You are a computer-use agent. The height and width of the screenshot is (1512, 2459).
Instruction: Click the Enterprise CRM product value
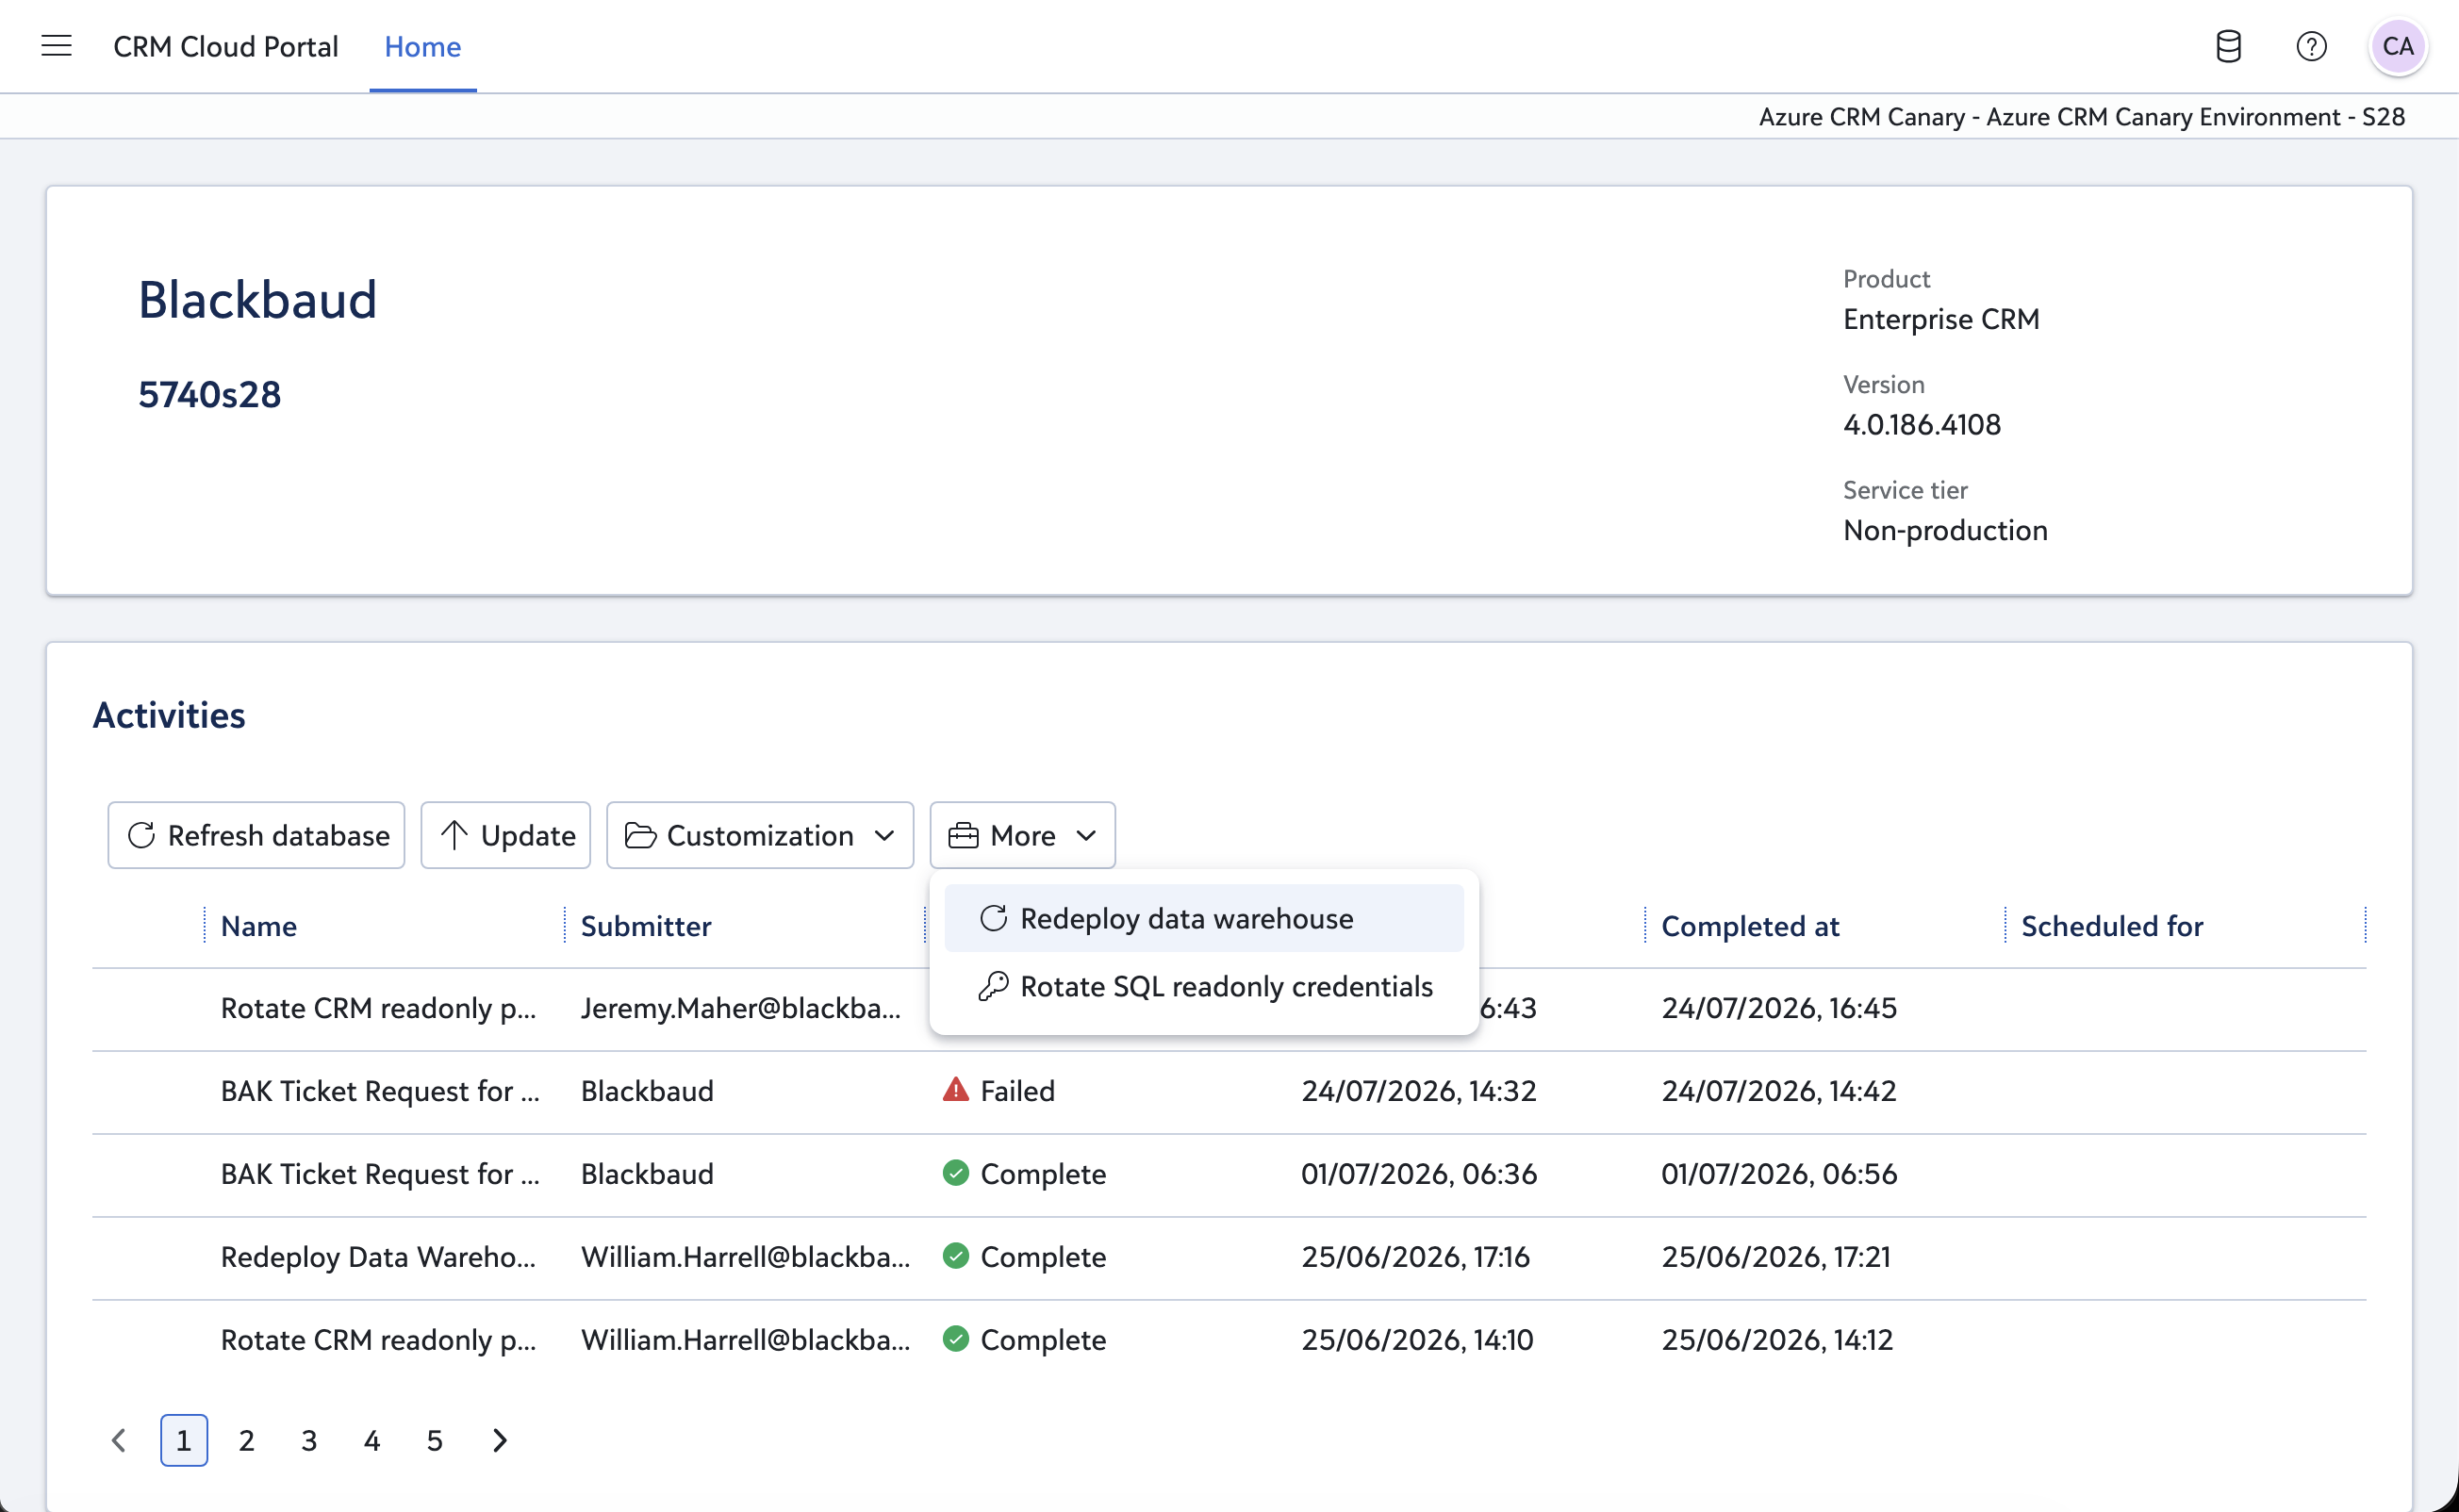(1941, 319)
